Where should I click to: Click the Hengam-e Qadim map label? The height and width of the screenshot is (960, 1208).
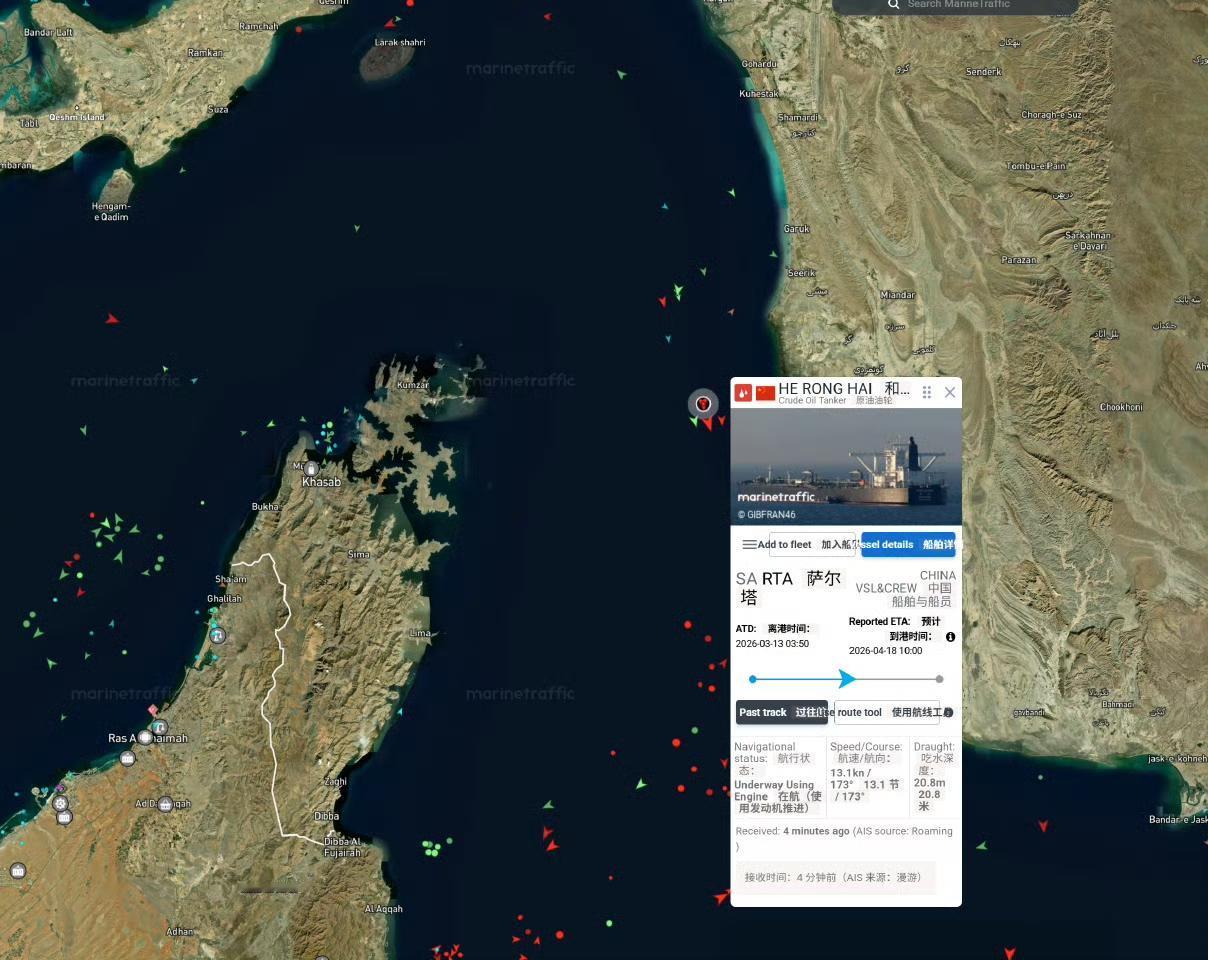pos(111,212)
